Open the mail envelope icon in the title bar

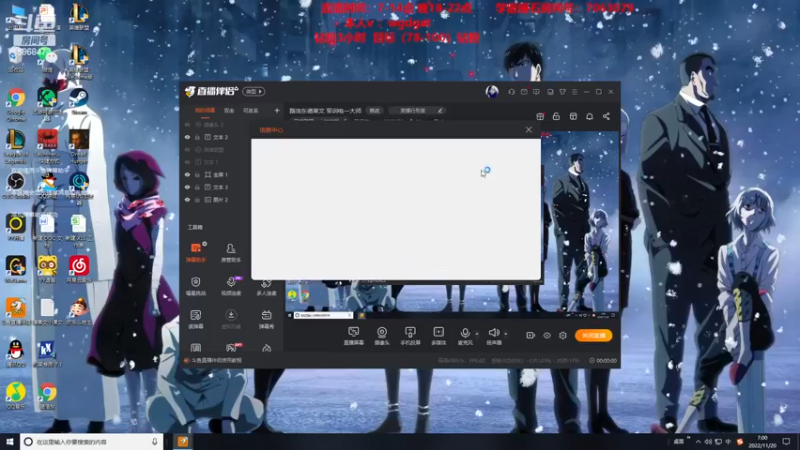pyautogui.click(x=524, y=92)
